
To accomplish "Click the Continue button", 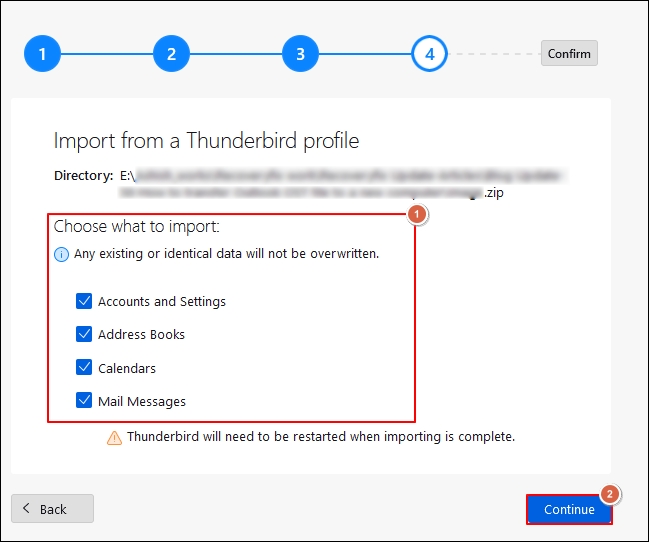I will pos(569,509).
